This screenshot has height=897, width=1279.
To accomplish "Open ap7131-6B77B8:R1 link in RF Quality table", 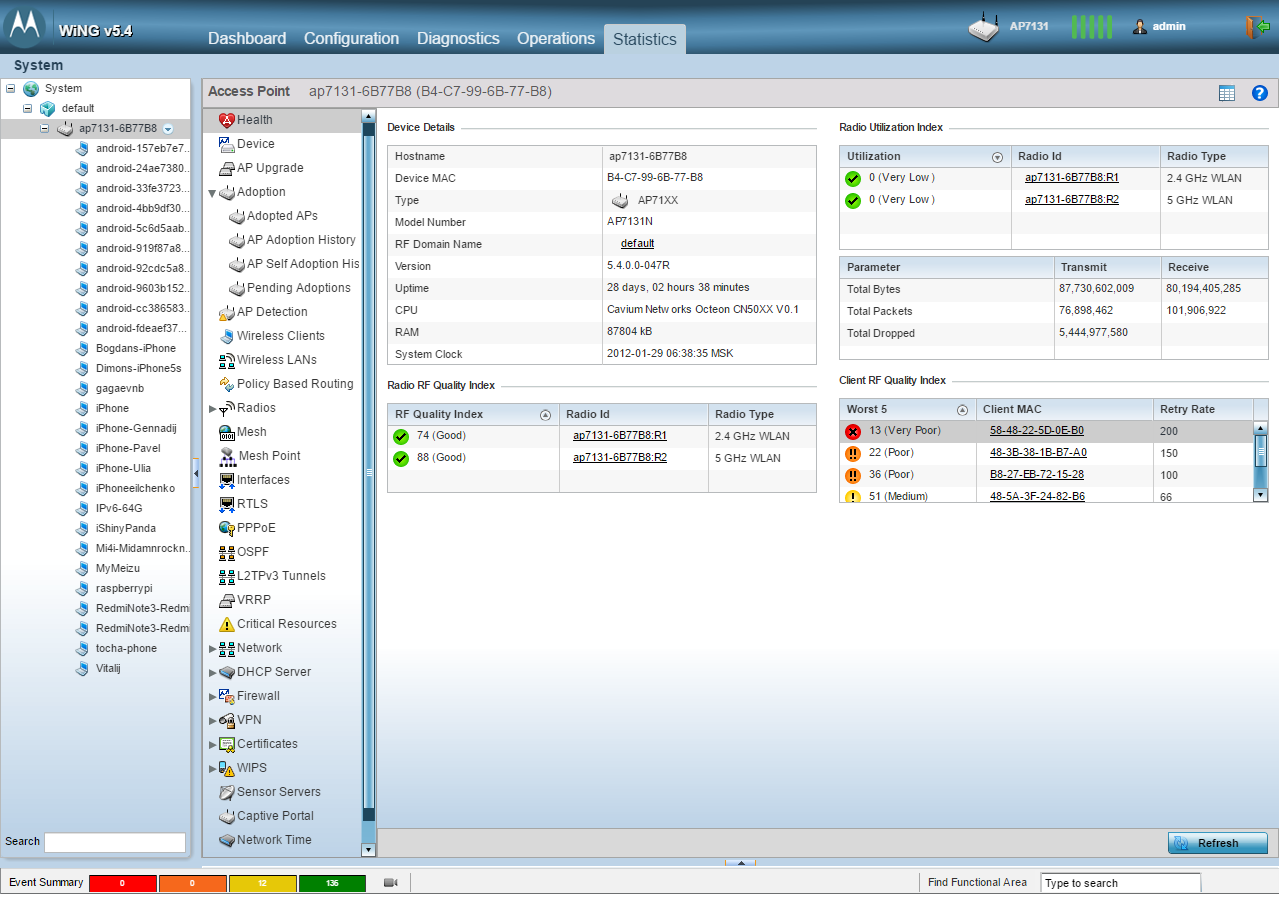I will (x=620, y=436).
